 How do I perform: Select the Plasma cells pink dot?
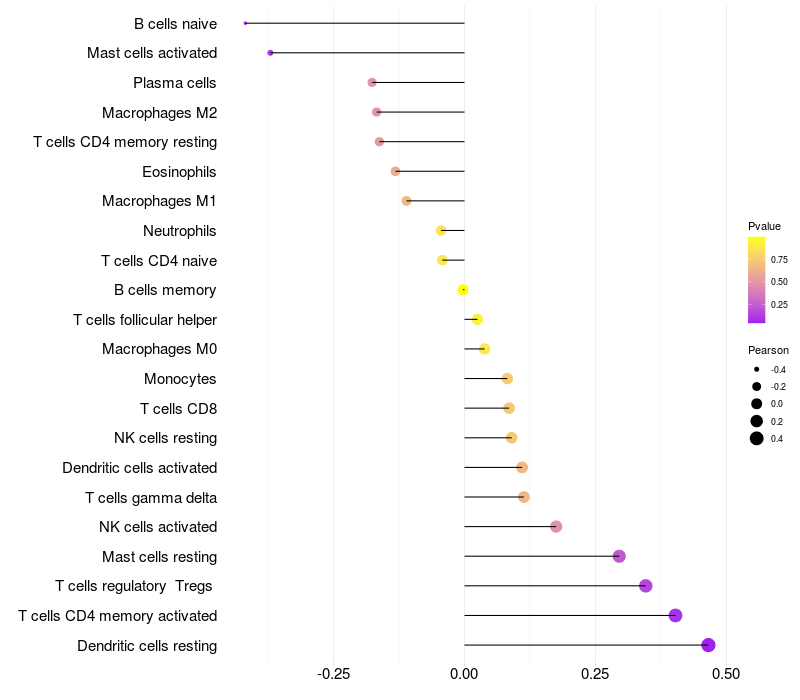372,82
